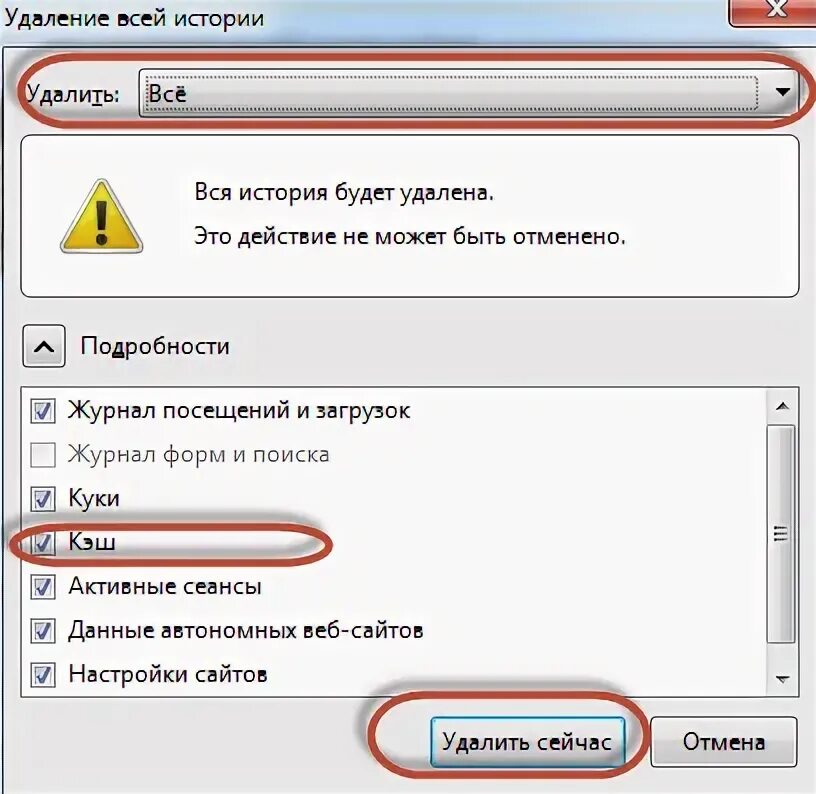Uncheck Журнал посещений и загрузок checkbox
Screen dimensions: 816x794
[43, 411]
